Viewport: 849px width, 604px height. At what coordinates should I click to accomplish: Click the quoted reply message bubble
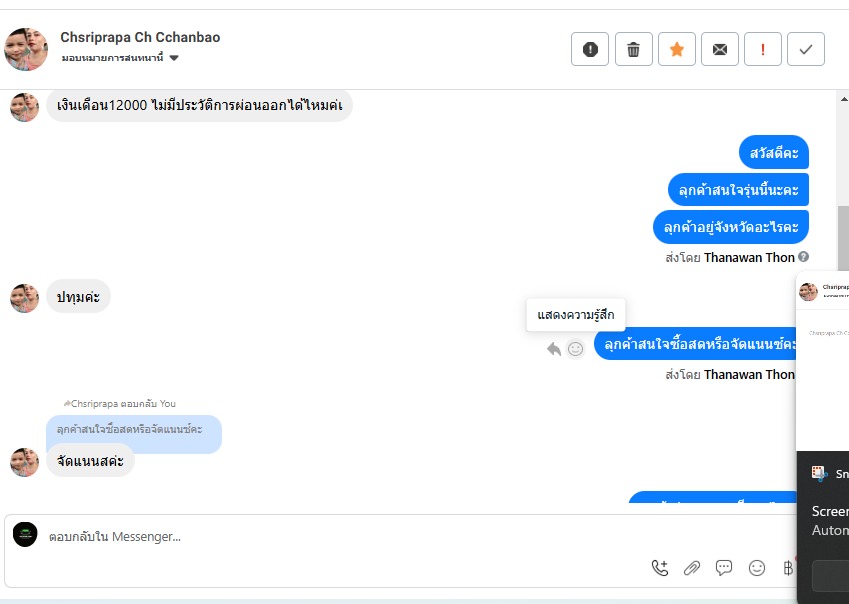point(134,430)
